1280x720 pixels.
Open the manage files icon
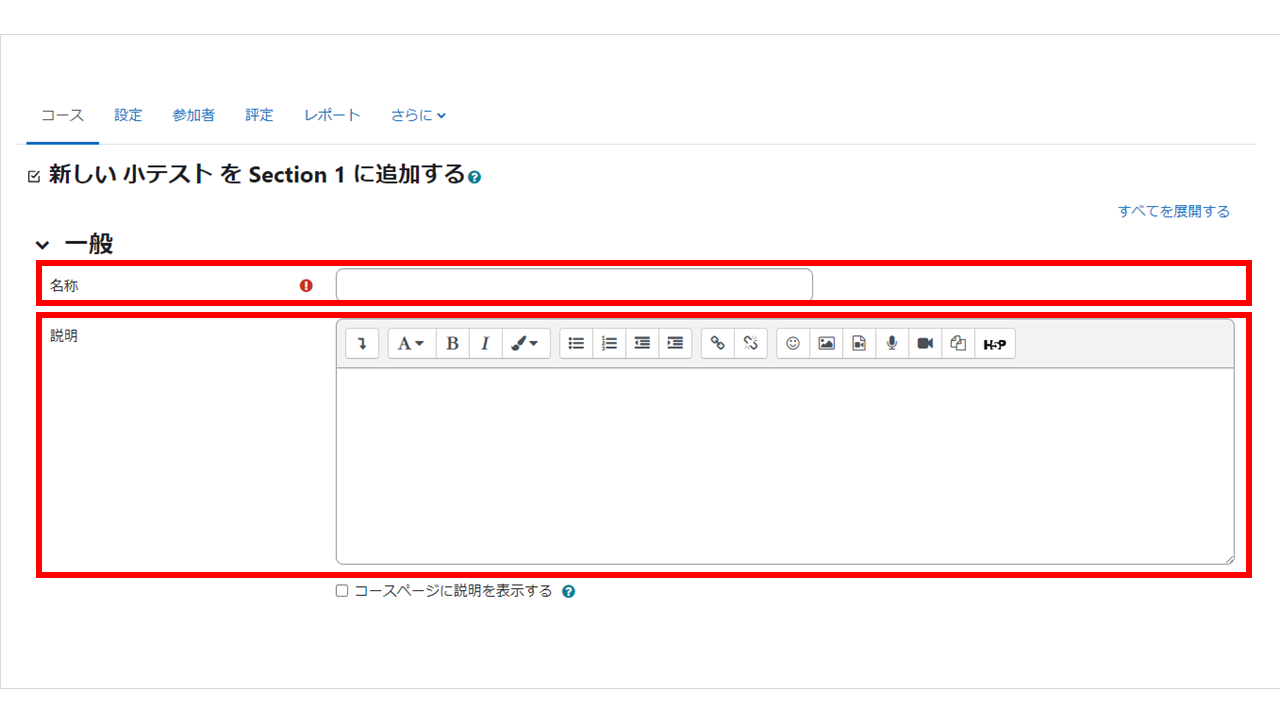coord(958,343)
